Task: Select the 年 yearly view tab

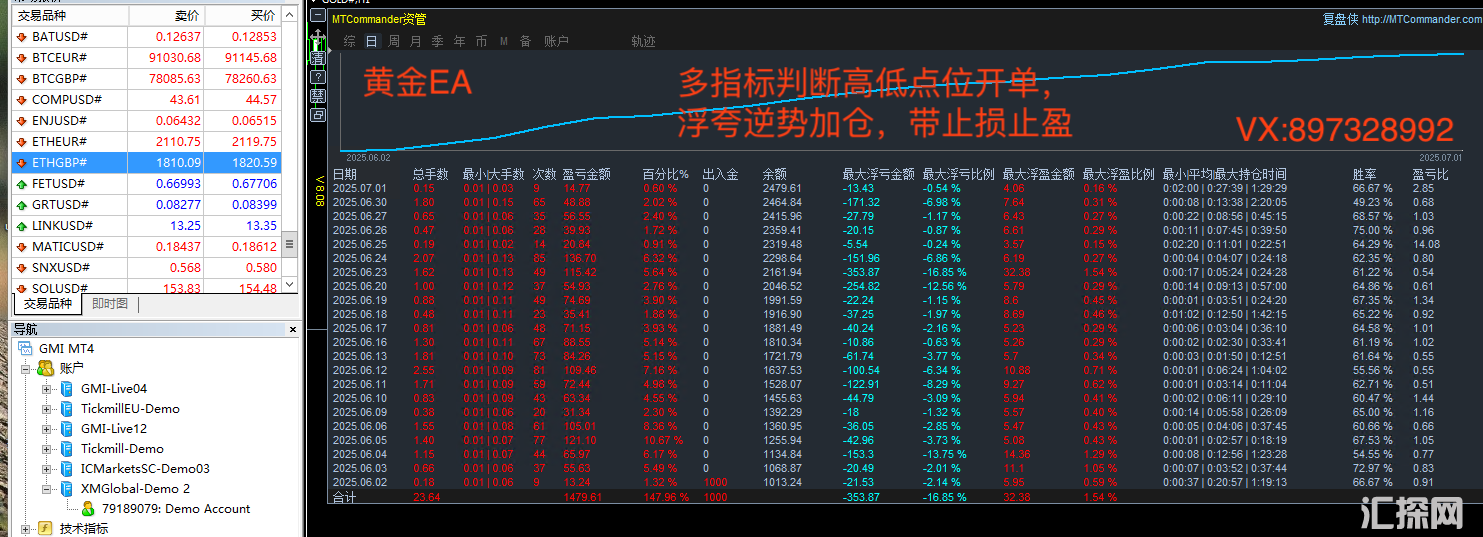Action: tap(460, 41)
